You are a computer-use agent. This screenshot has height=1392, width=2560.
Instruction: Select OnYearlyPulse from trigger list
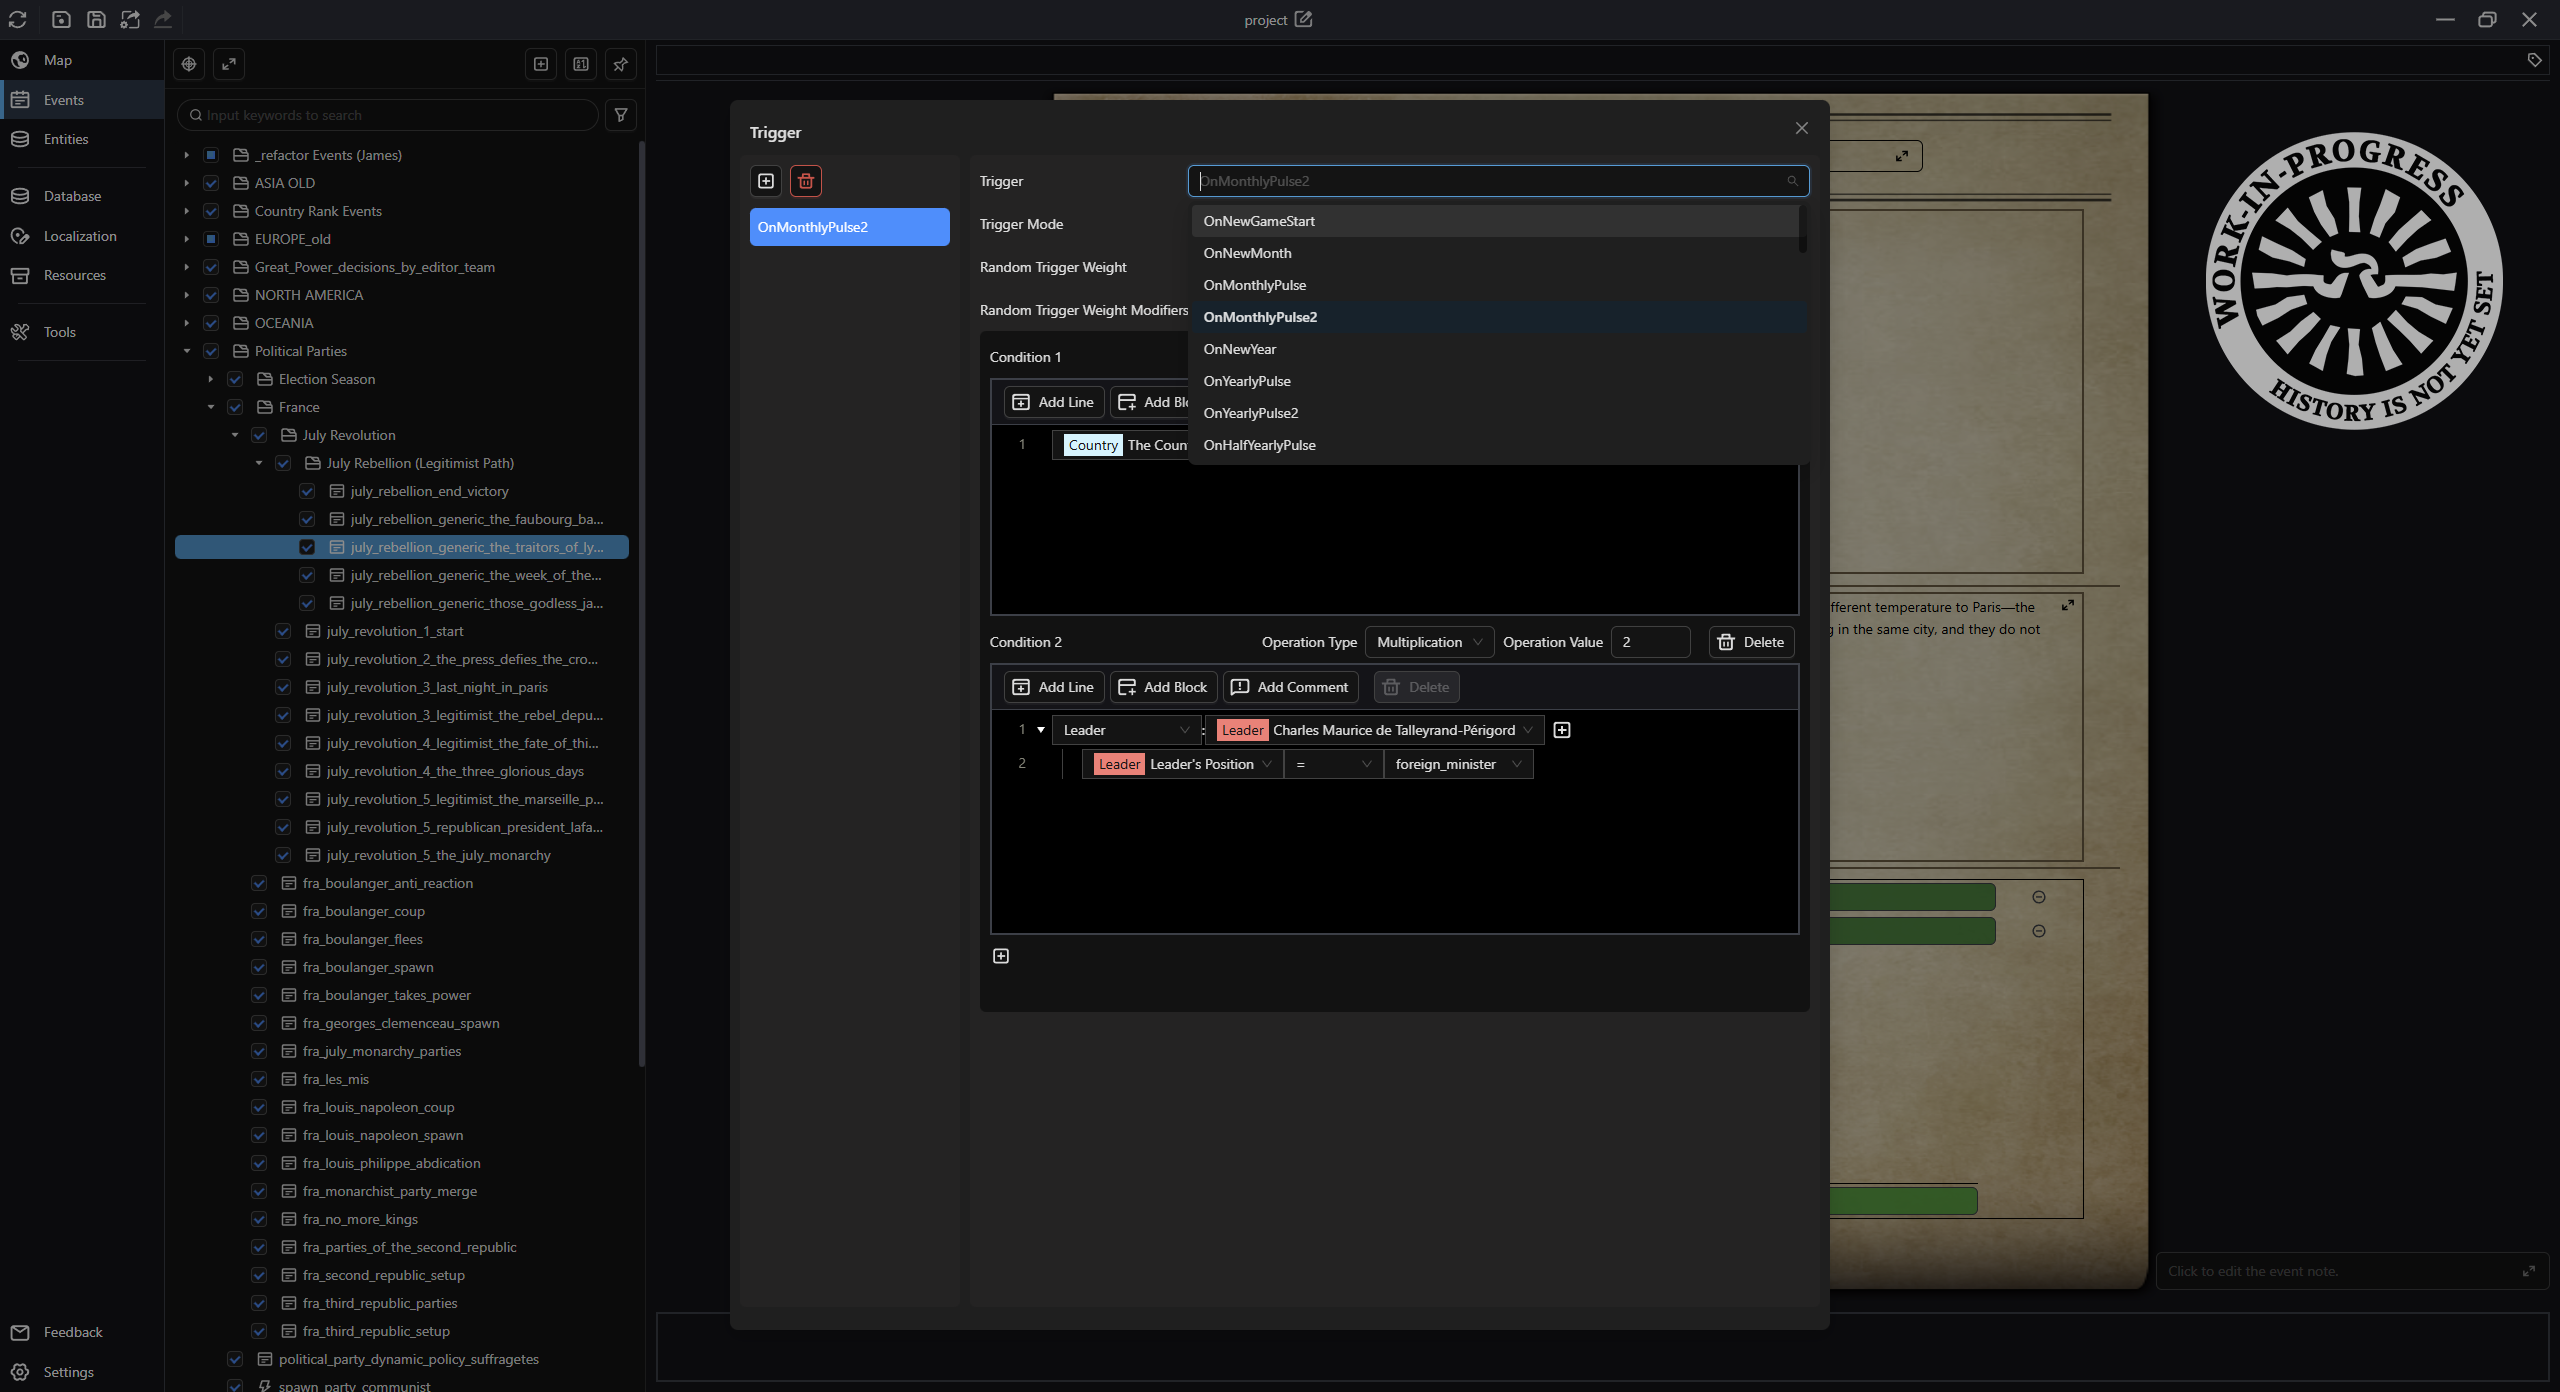[1247, 381]
